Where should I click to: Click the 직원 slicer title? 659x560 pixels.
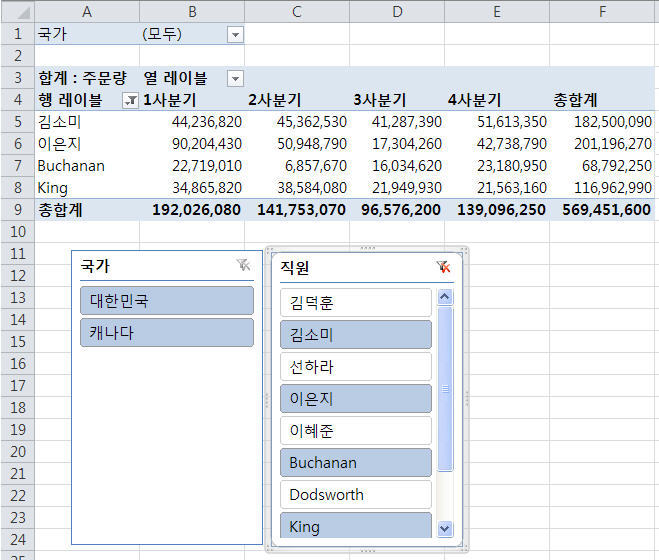(x=294, y=267)
